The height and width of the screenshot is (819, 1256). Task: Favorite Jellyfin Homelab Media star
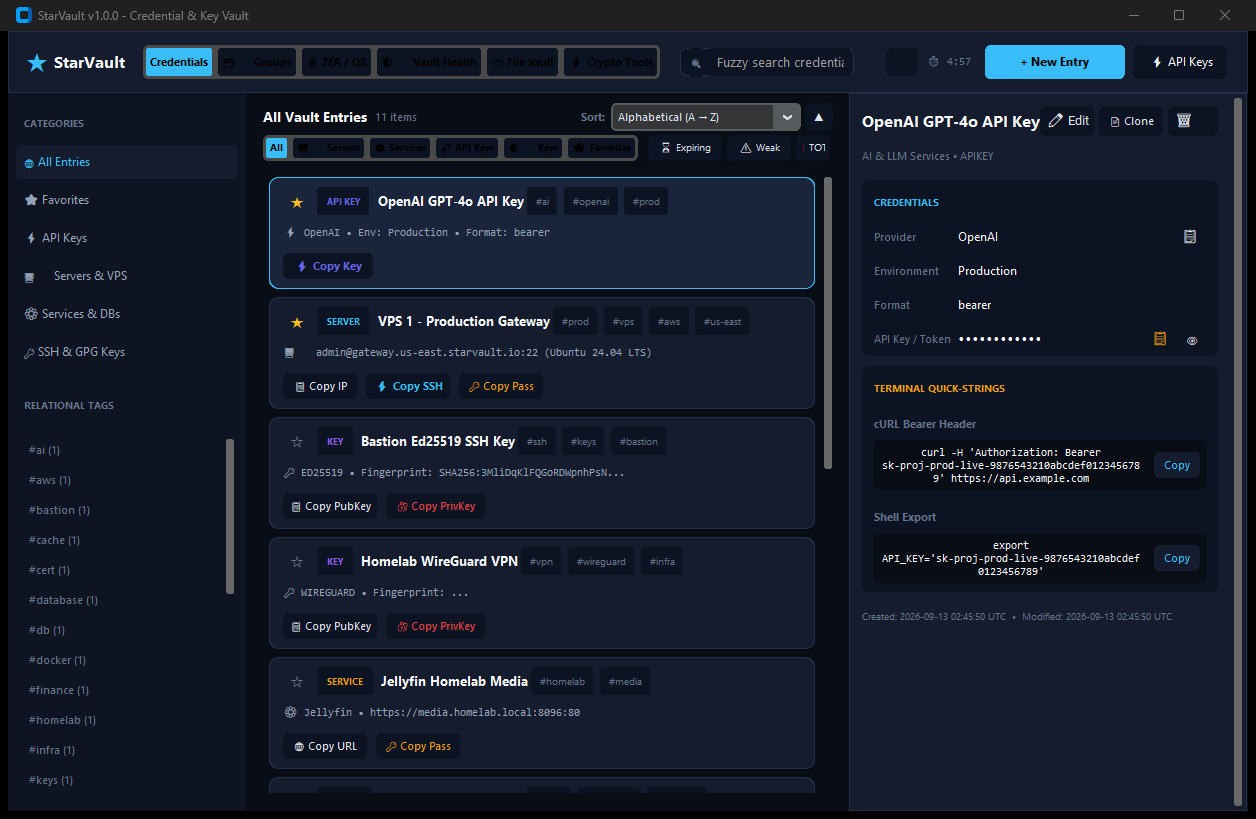[296, 682]
